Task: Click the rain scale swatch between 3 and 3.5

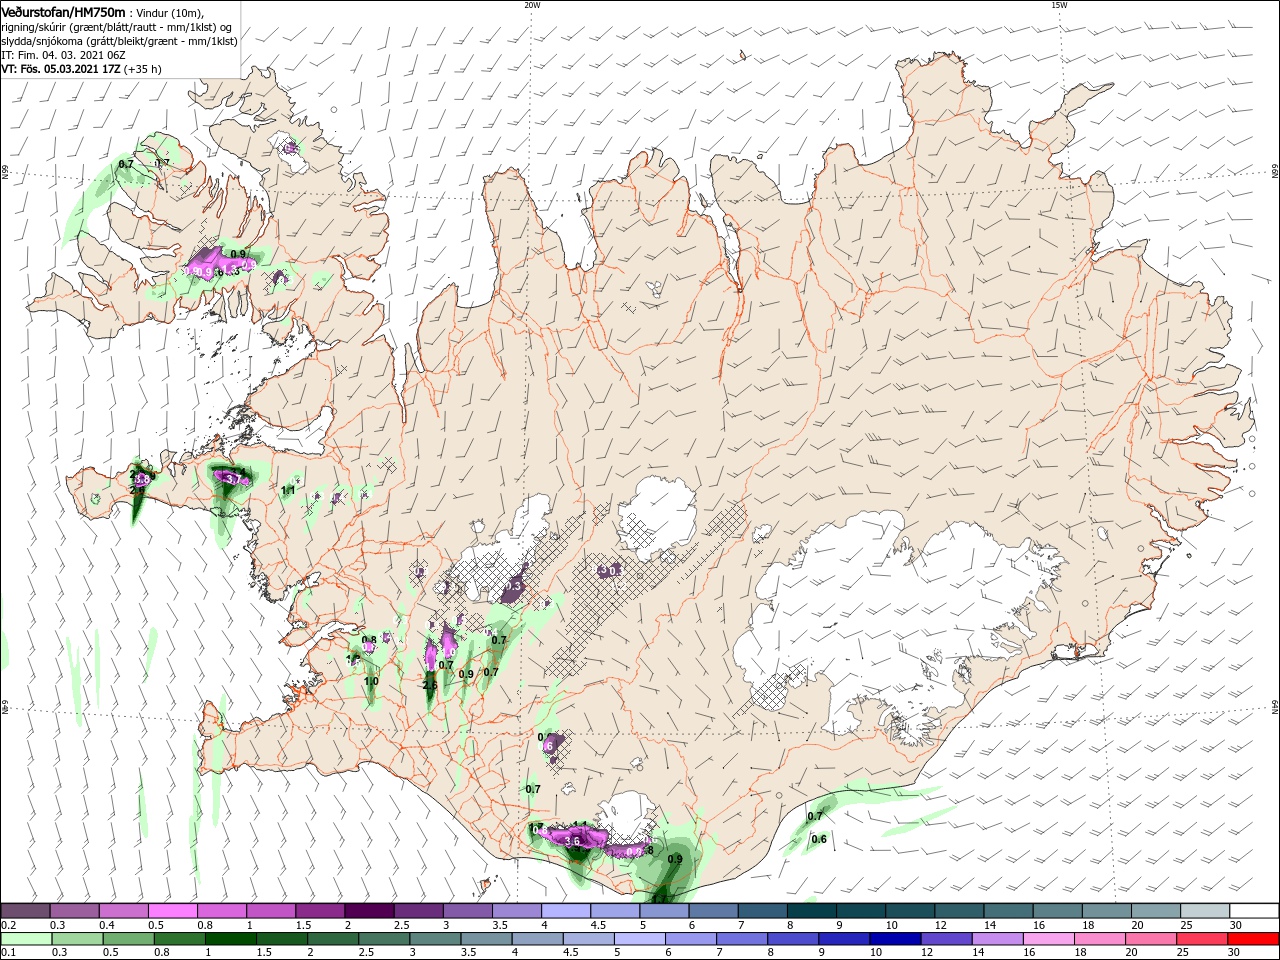Action: 434,939
